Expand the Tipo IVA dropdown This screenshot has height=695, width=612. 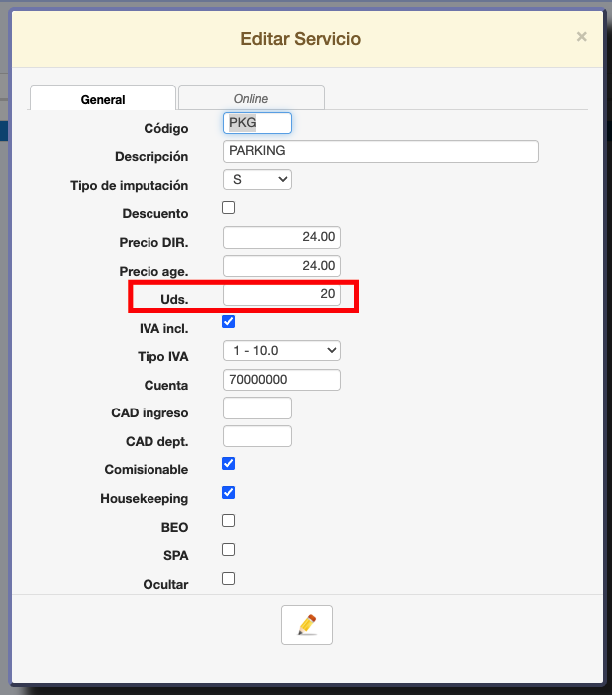(x=282, y=351)
